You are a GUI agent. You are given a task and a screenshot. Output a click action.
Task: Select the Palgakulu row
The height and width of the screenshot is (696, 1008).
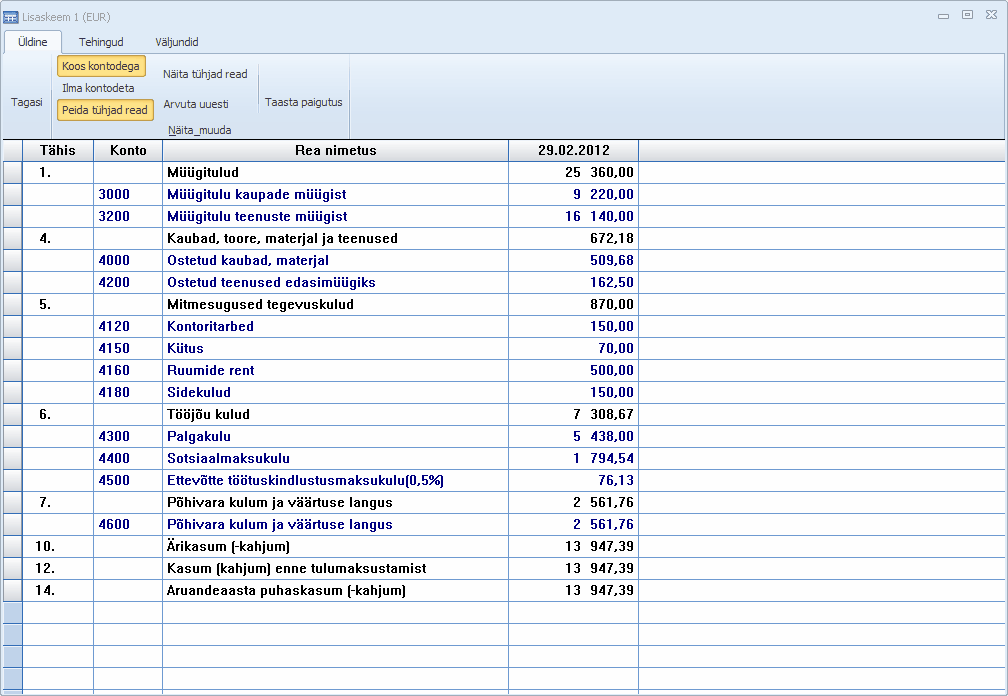(336, 436)
